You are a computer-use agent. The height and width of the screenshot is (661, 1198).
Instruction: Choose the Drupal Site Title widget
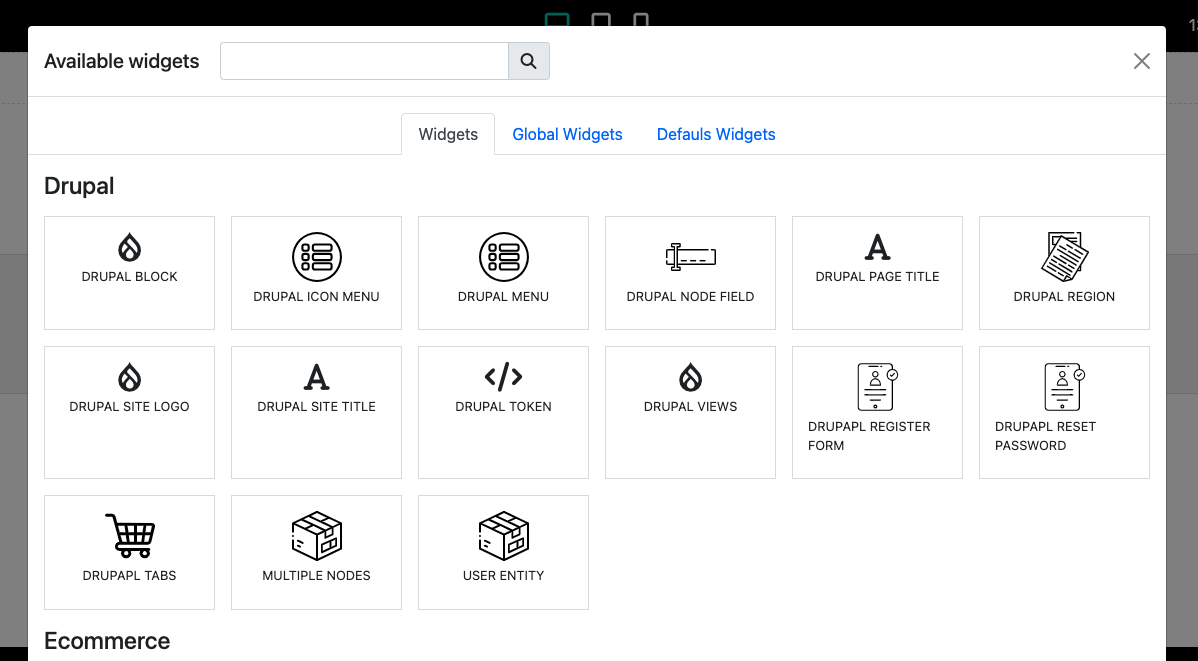pyautogui.click(x=316, y=413)
